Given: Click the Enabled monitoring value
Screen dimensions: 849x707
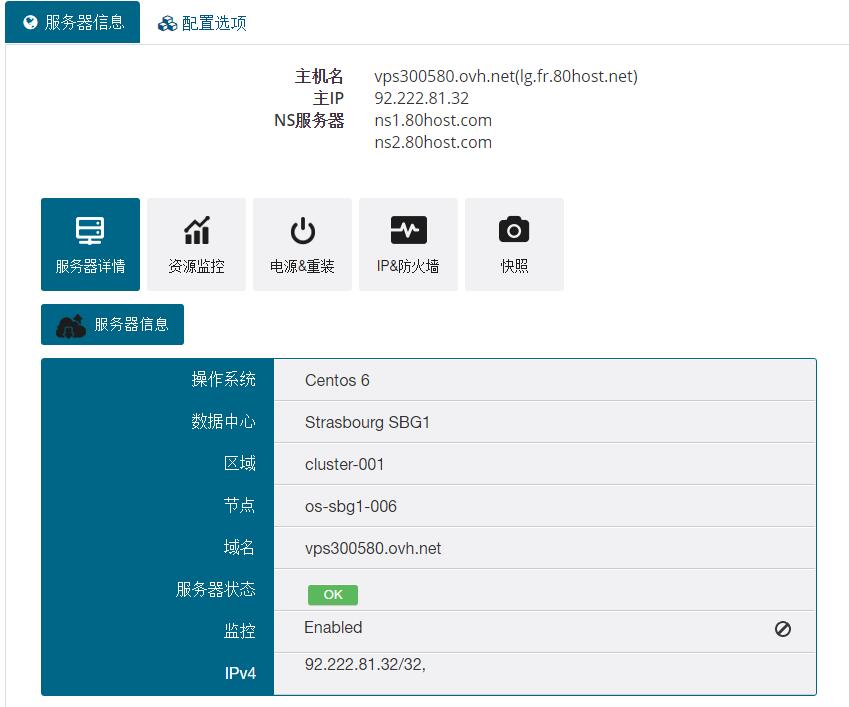Looking at the screenshot, I should [333, 627].
